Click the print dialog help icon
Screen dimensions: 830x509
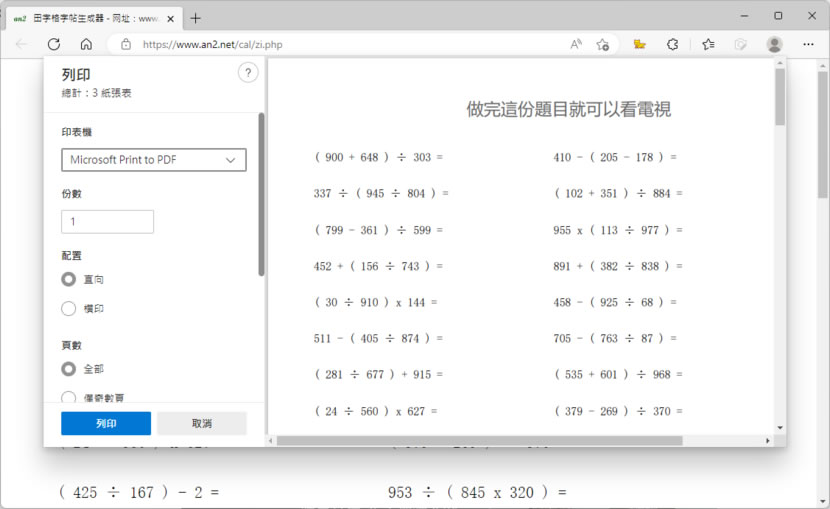pos(248,73)
